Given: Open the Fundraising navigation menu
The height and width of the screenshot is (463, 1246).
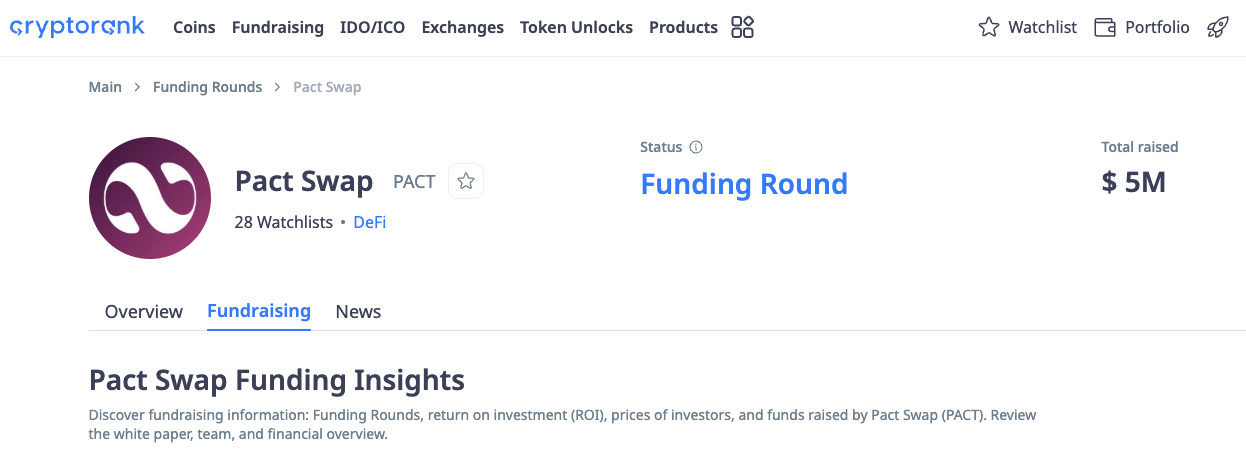Looking at the screenshot, I should click(277, 28).
